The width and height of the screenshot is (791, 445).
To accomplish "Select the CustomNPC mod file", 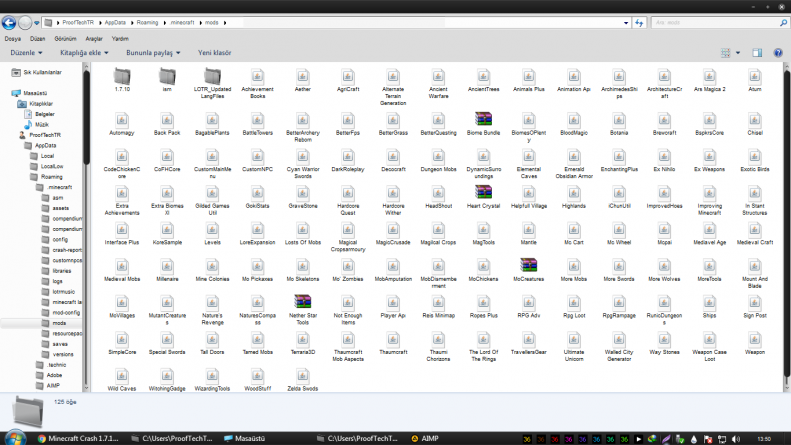I will pyautogui.click(x=257, y=160).
